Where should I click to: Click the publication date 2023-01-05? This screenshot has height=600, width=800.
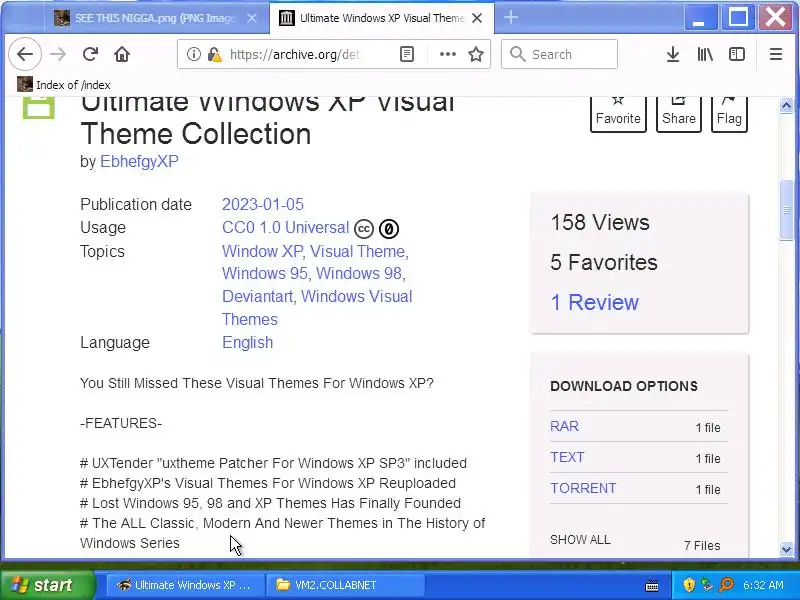(263, 205)
